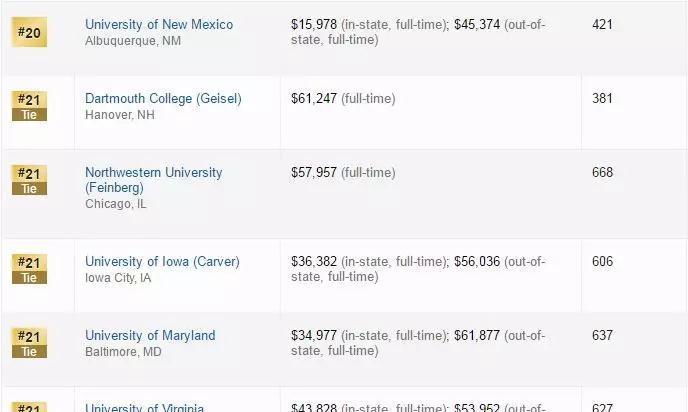Open Northwestern University (Feinberg) page
688x412 pixels.
pyautogui.click(x=154, y=180)
